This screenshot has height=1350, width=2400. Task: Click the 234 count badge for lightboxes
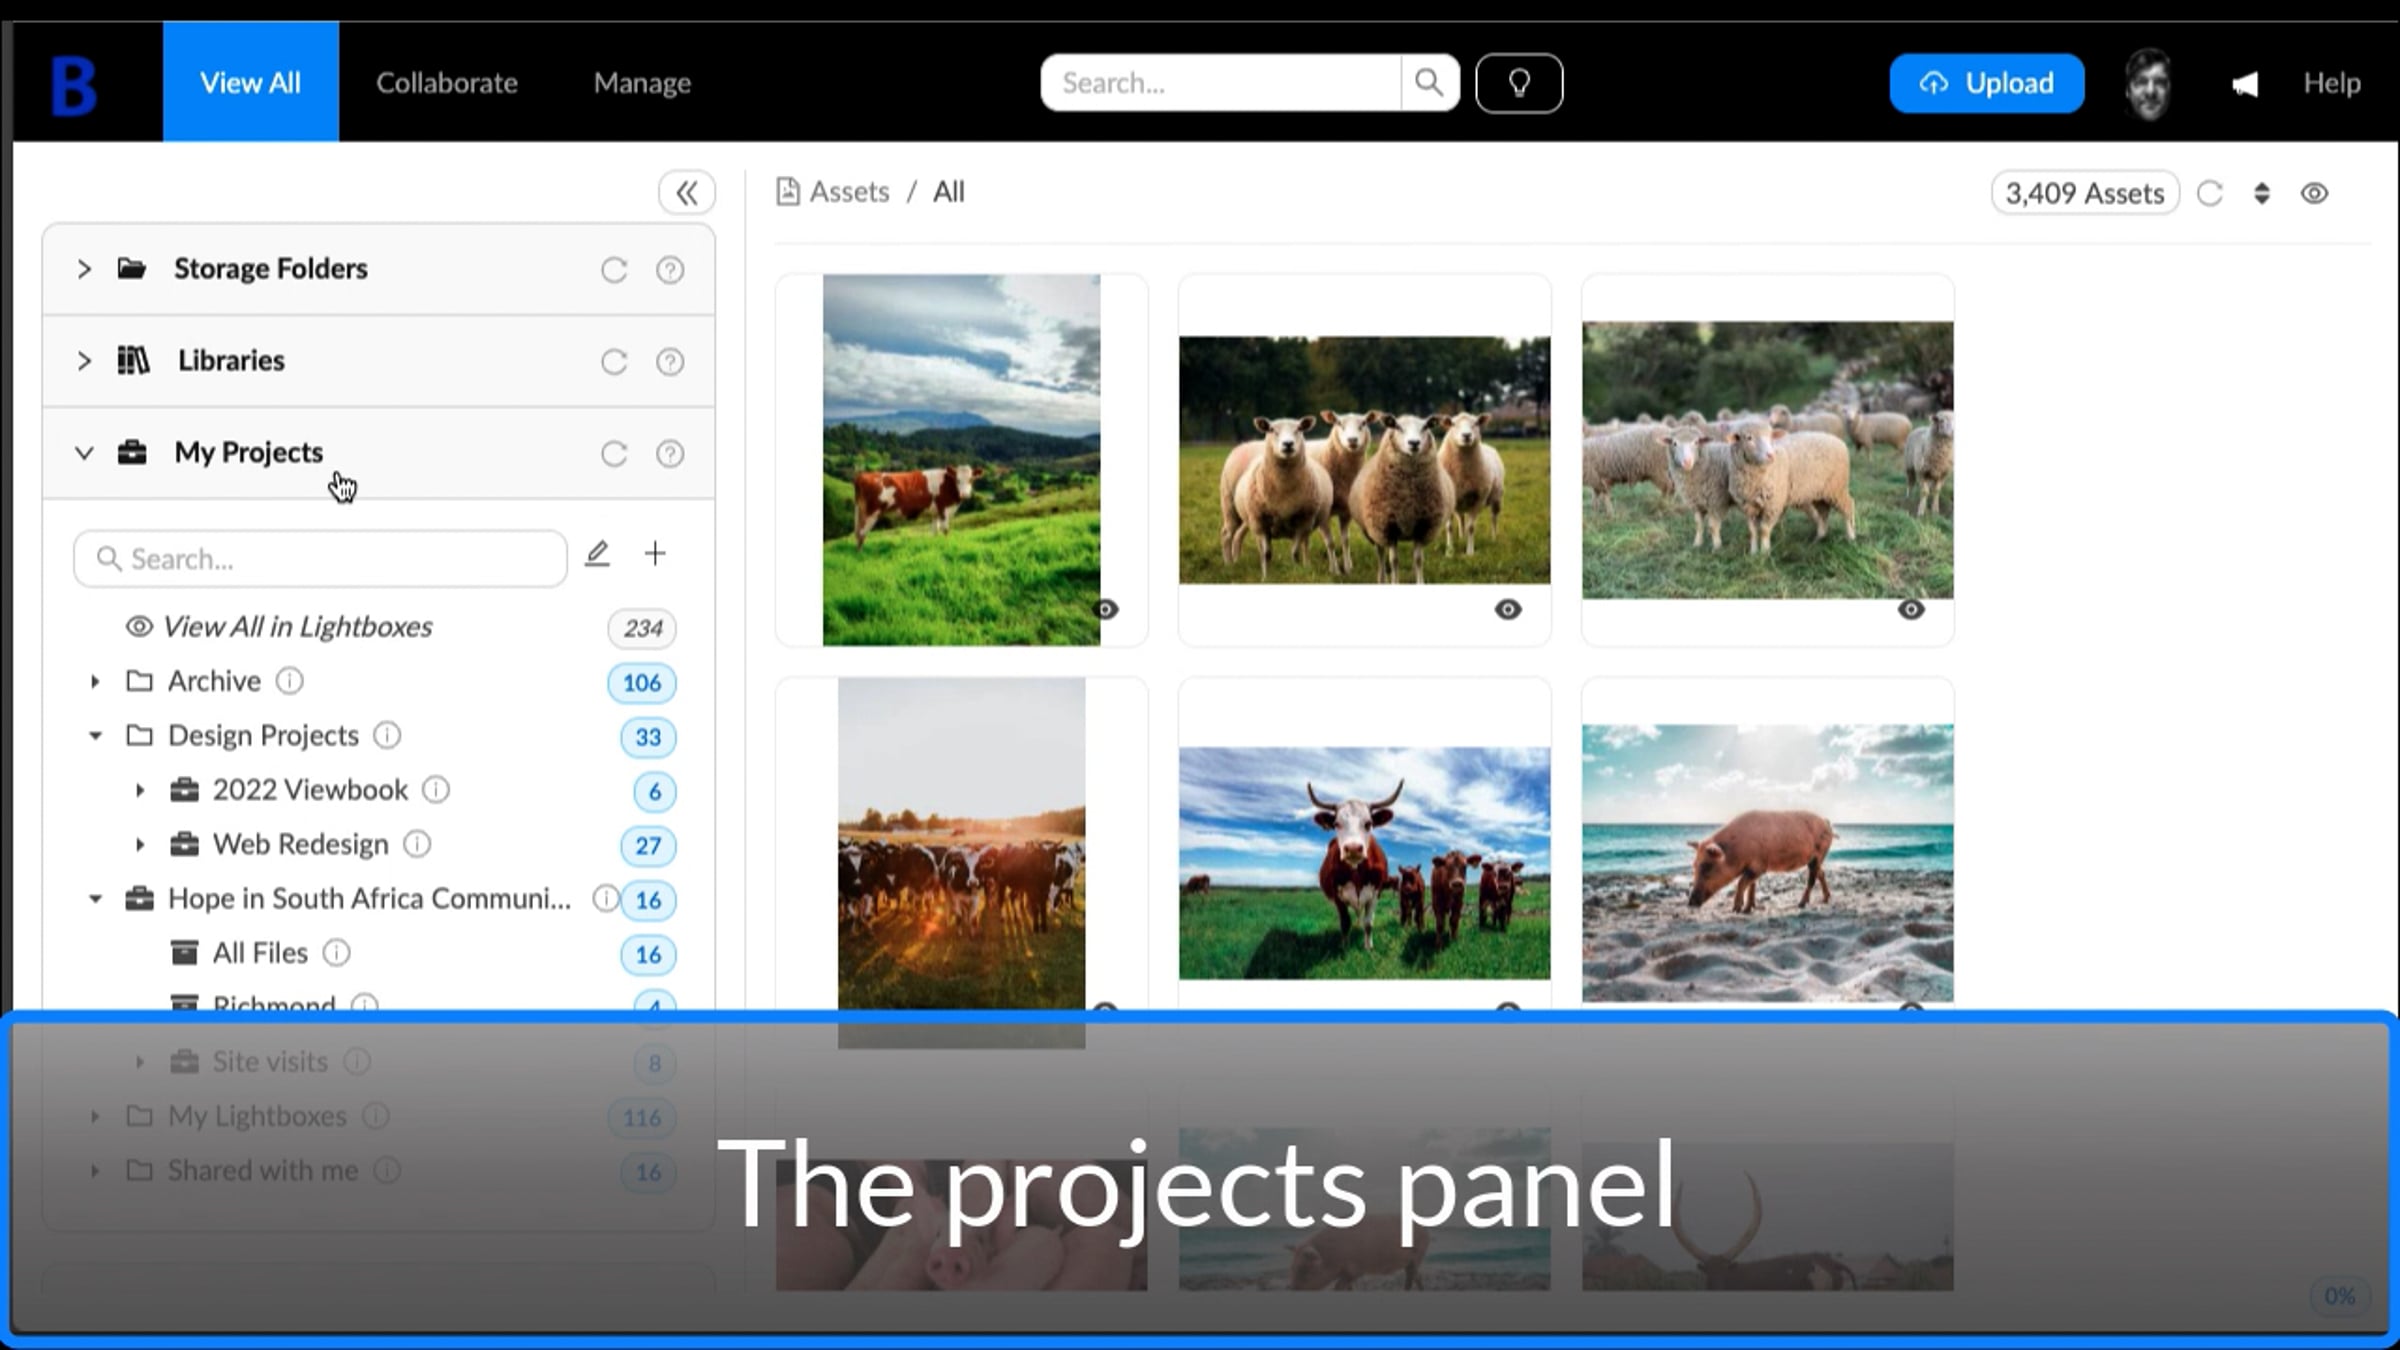(x=642, y=628)
